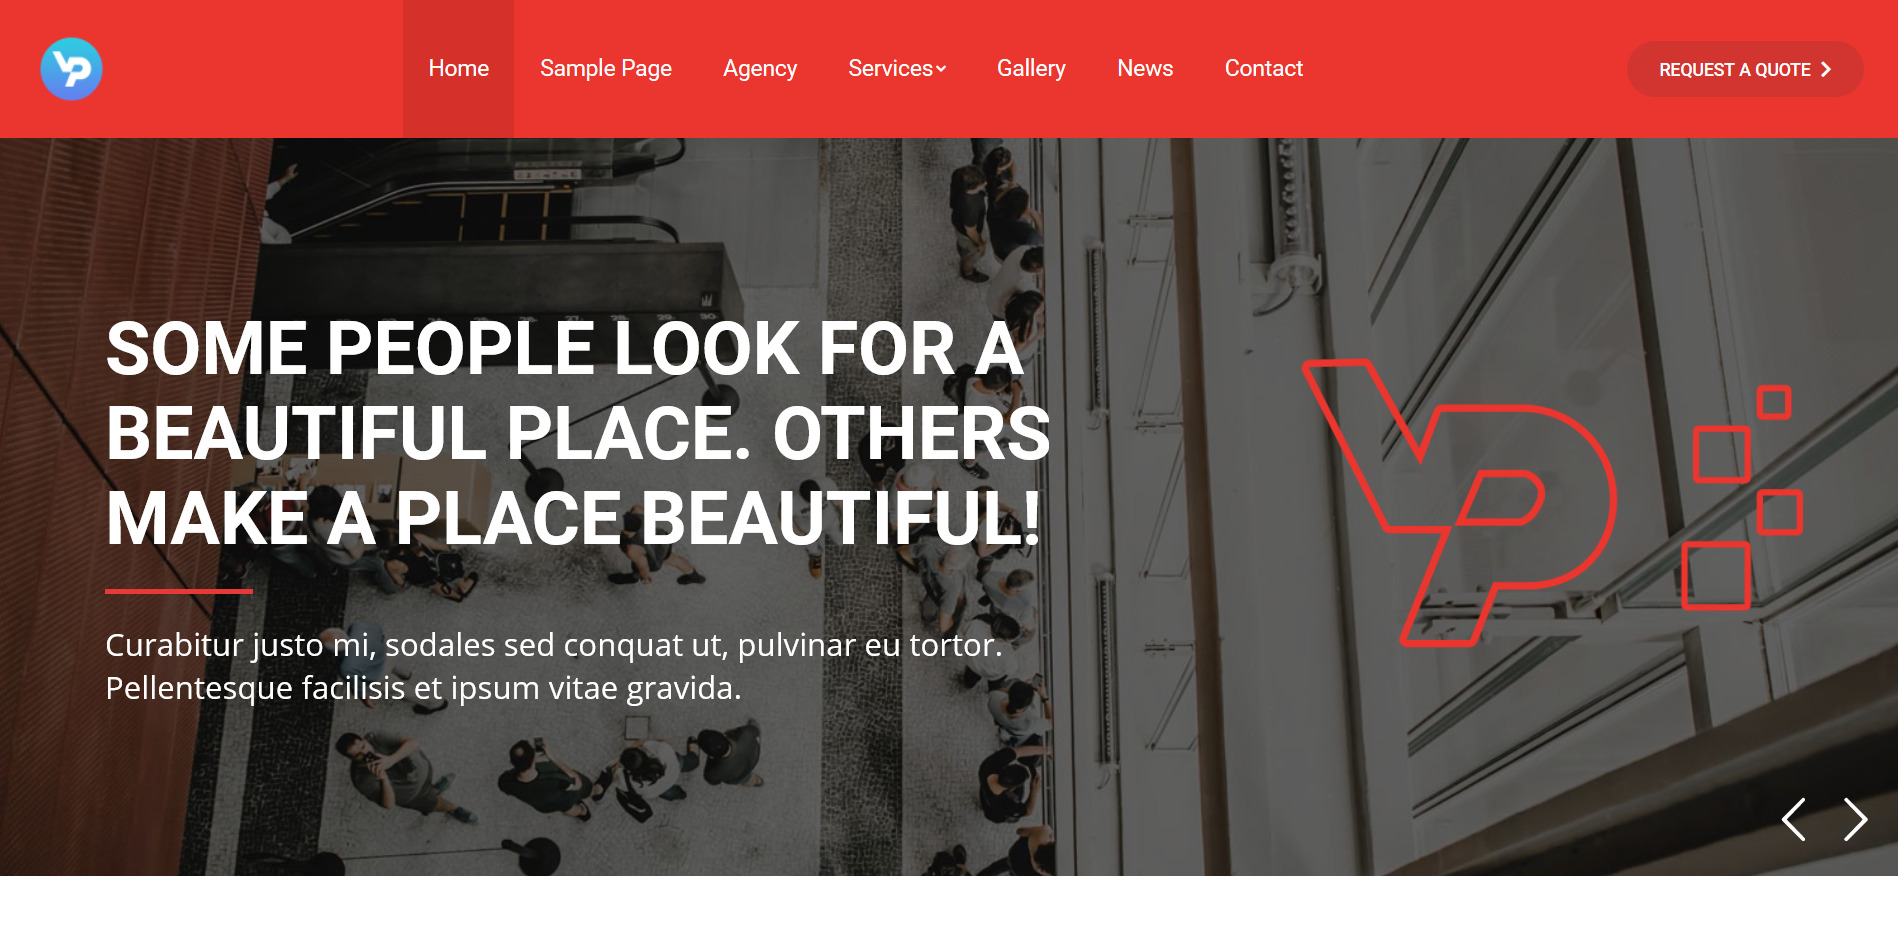
Task: Click the chevron on Request a Quote
Action: 1826,69
